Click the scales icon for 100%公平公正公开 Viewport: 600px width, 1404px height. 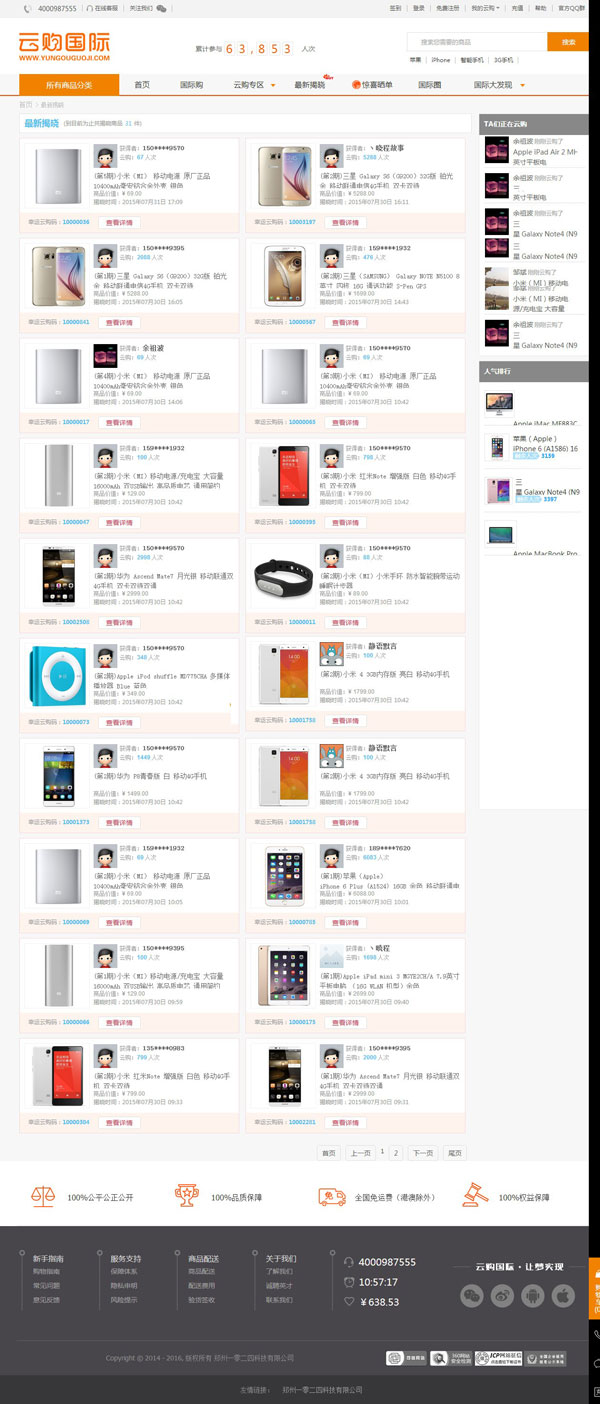tap(44, 1195)
